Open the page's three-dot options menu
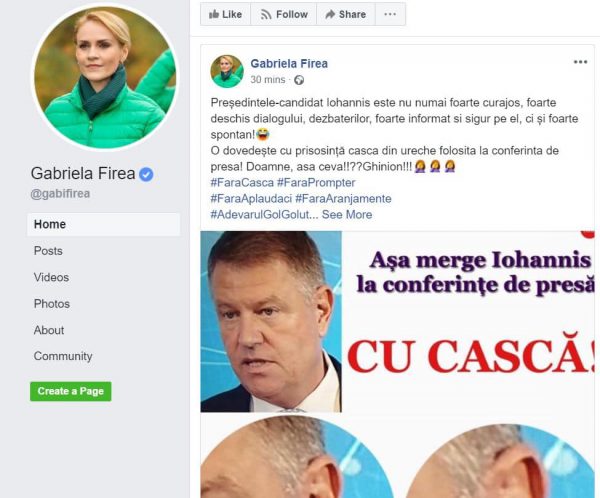 tap(390, 14)
